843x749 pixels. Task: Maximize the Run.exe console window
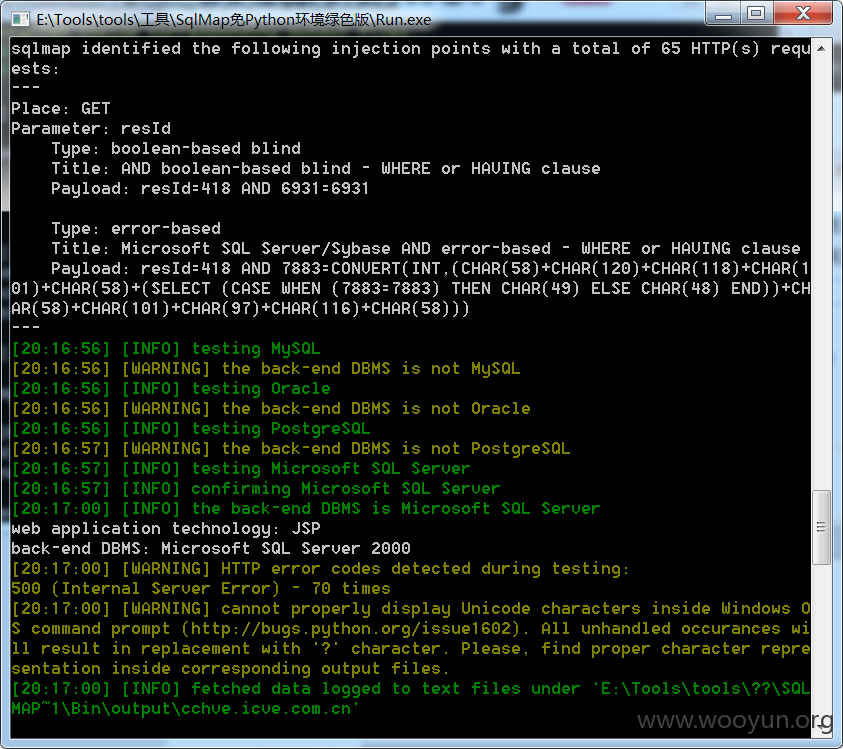click(x=757, y=13)
